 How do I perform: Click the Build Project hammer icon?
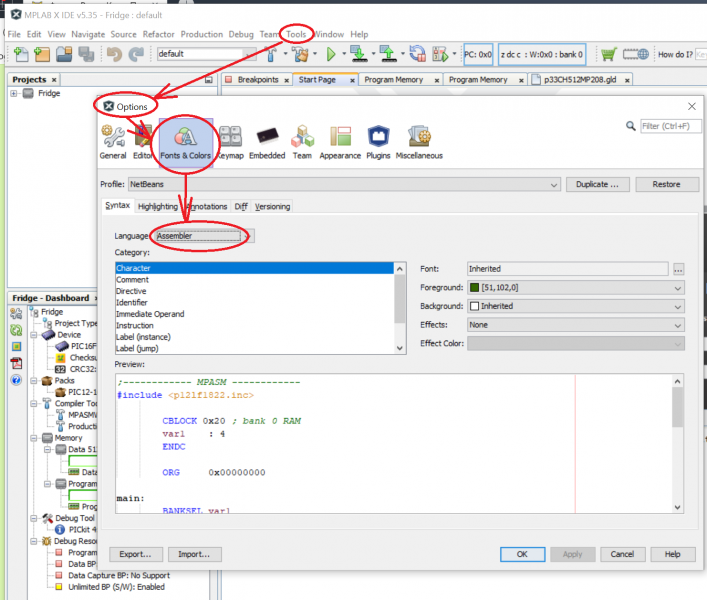coord(271,54)
